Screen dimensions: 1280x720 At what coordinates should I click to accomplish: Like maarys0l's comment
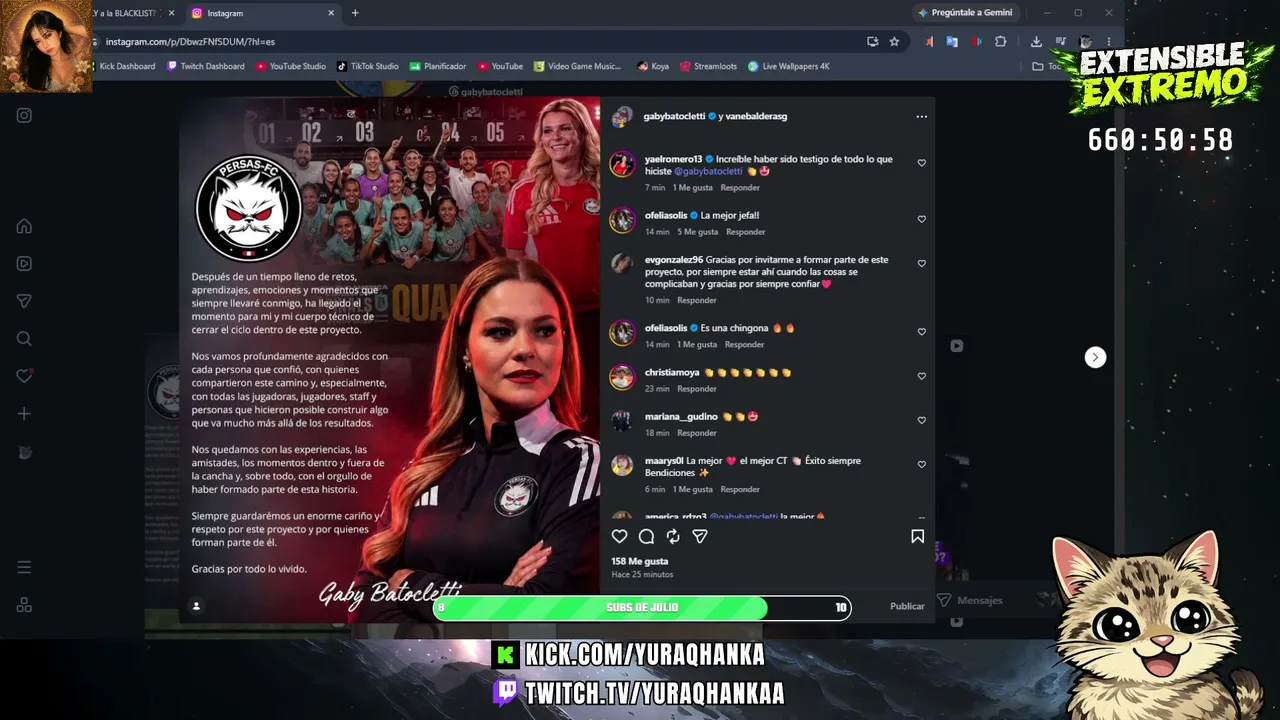tap(922, 465)
